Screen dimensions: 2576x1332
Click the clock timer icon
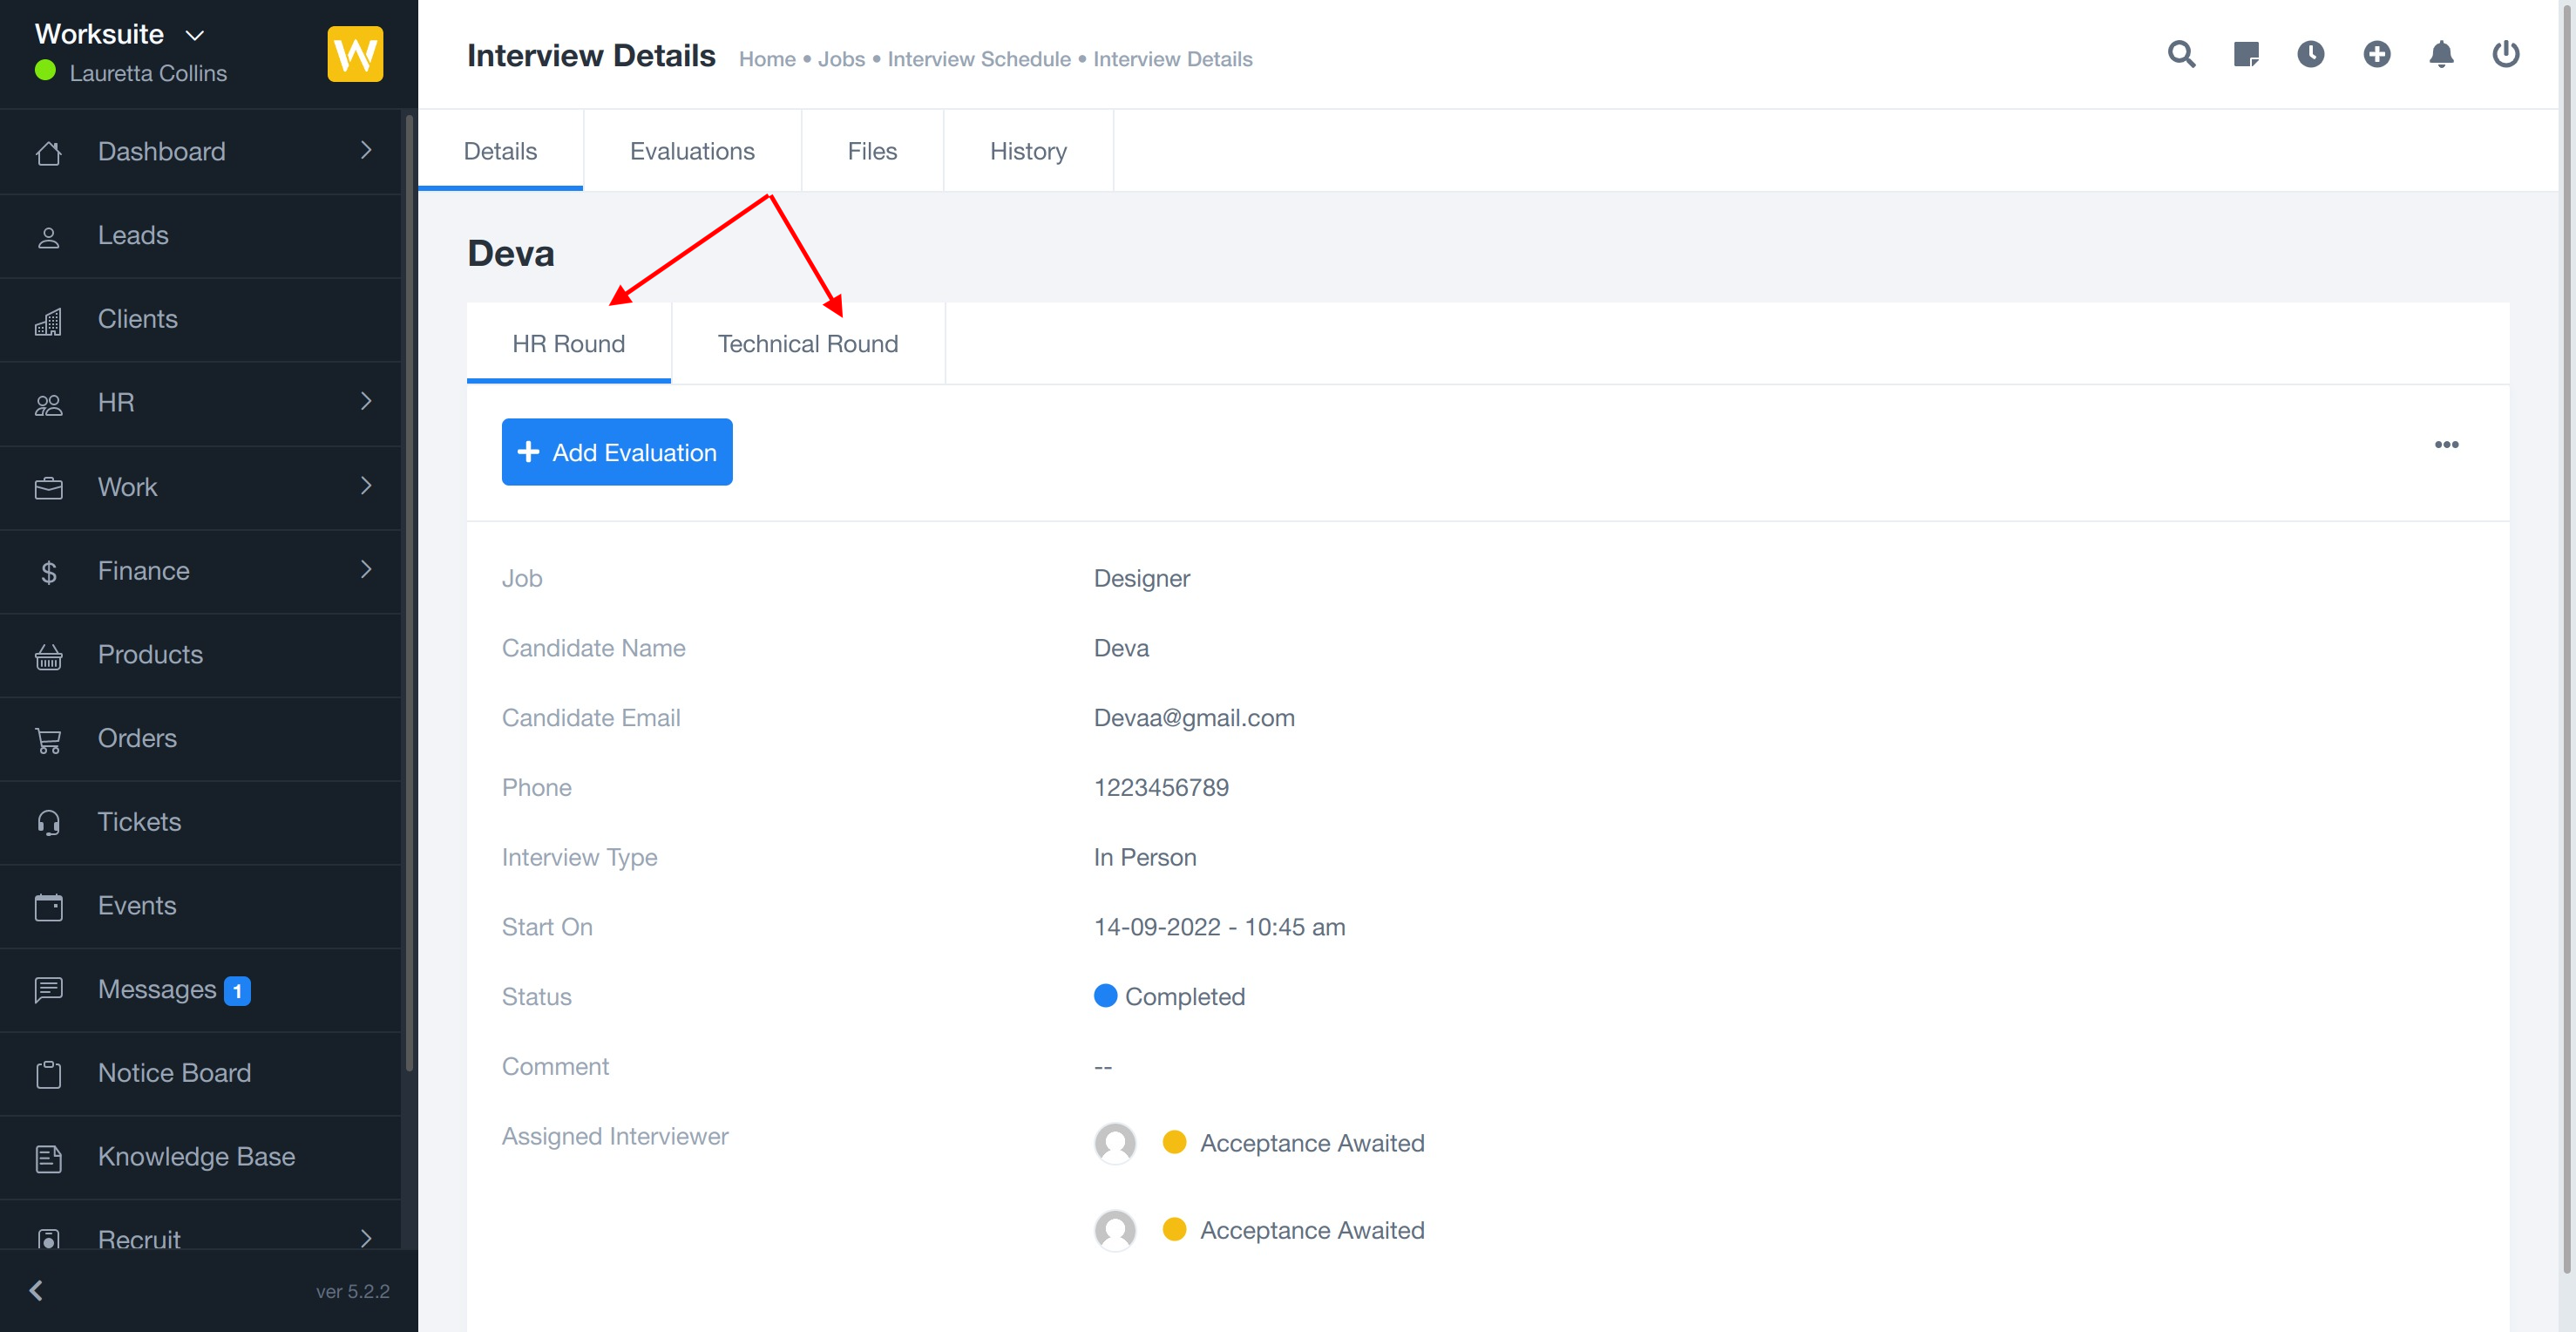(x=2310, y=54)
